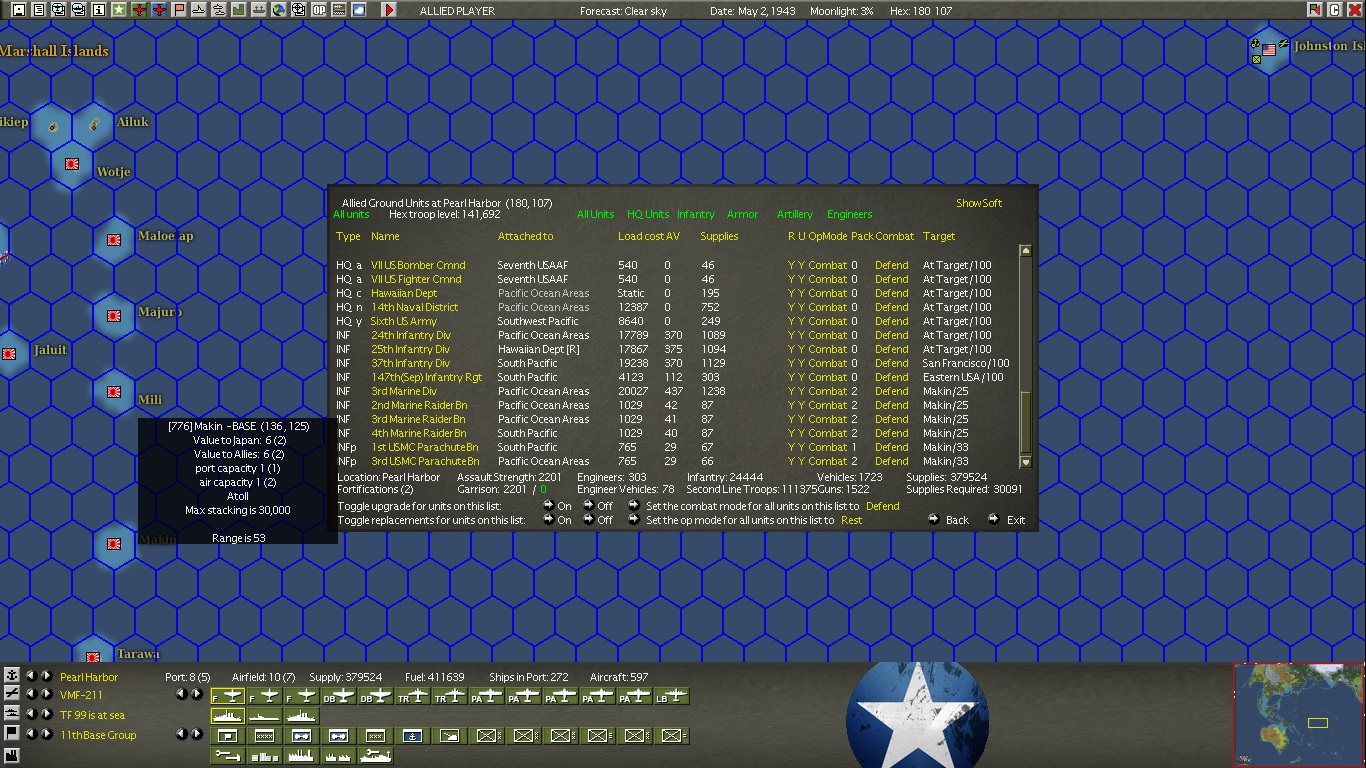1366x768 pixels.
Task: Toggle replacements (R) flag for Sixth US Army
Action: pyautogui.click(x=791, y=321)
